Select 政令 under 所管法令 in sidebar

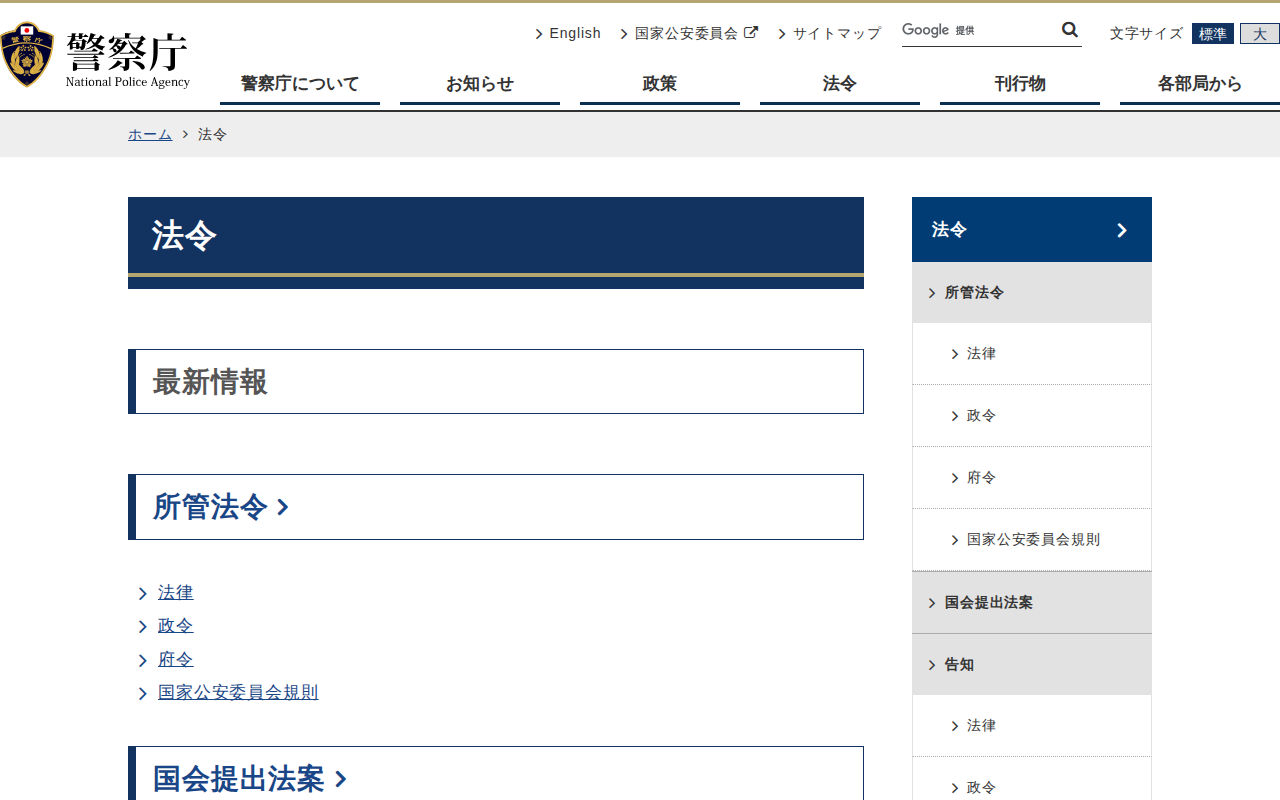pyautogui.click(x=1032, y=416)
